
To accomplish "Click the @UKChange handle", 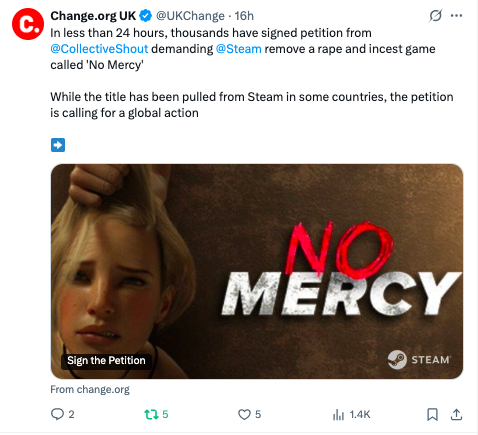I will [190, 16].
